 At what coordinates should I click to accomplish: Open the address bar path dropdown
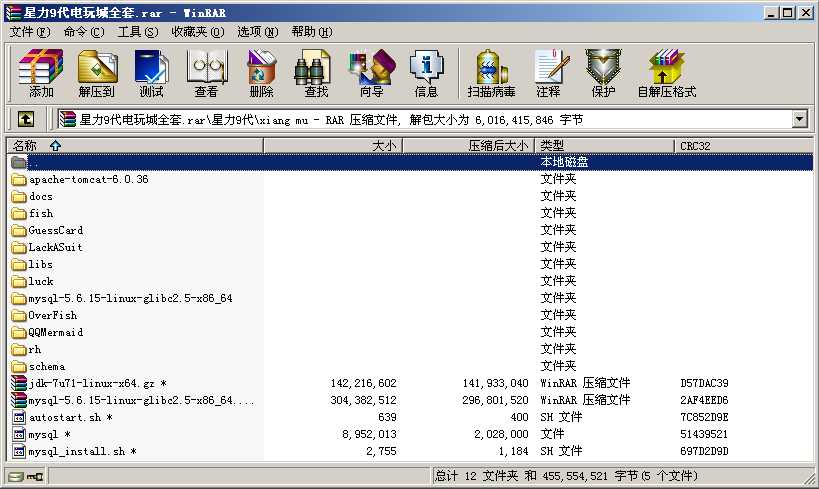799,120
